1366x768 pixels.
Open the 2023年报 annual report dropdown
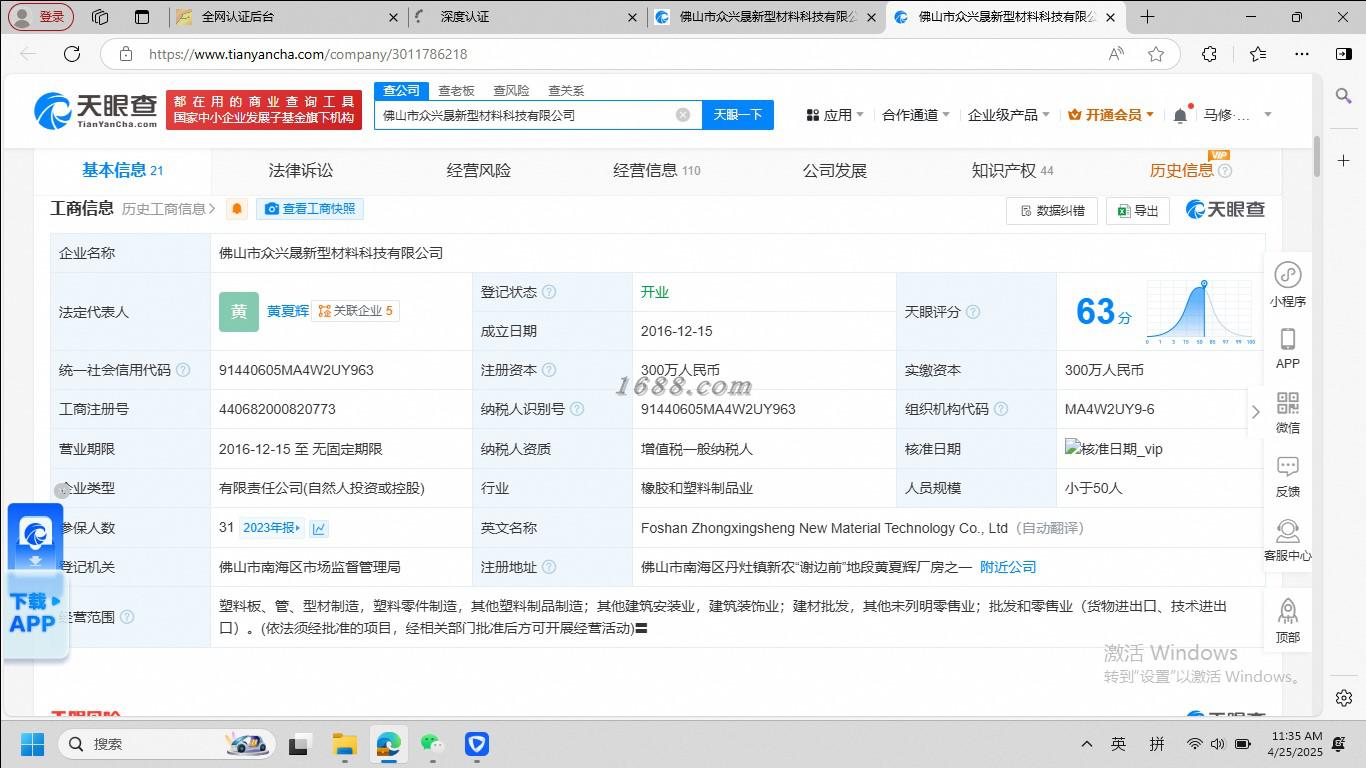272,528
